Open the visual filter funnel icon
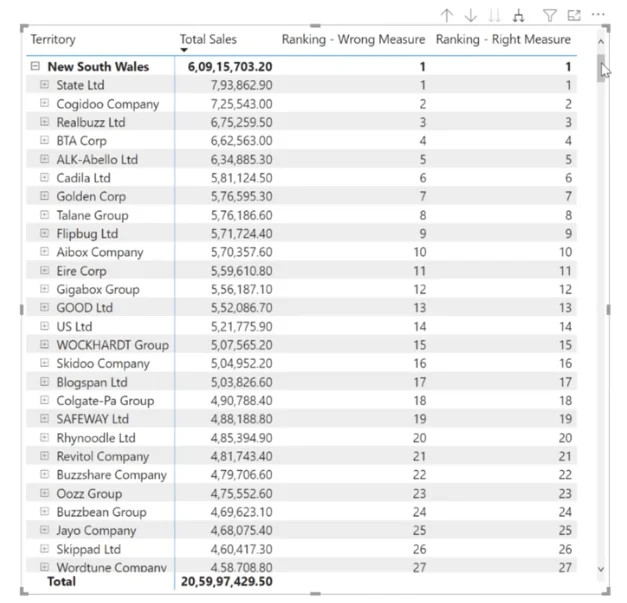The width and height of the screenshot is (627, 603). (550, 16)
